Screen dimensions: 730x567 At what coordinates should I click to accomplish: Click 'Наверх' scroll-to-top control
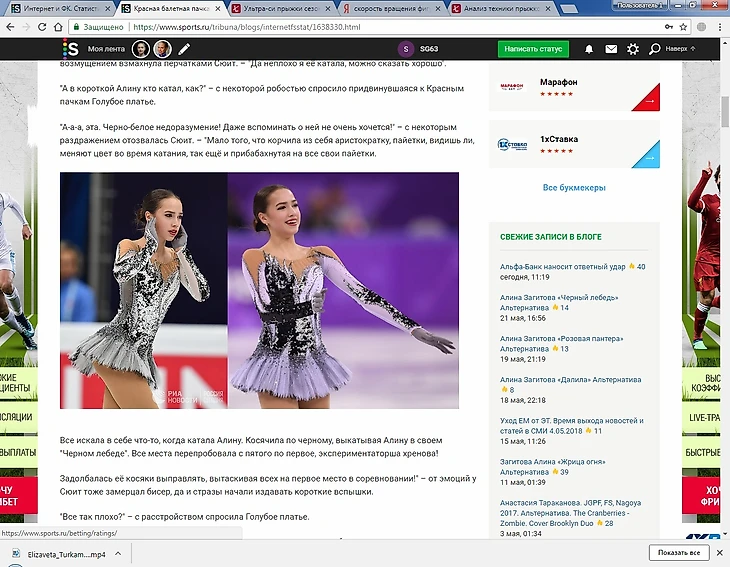(680, 48)
